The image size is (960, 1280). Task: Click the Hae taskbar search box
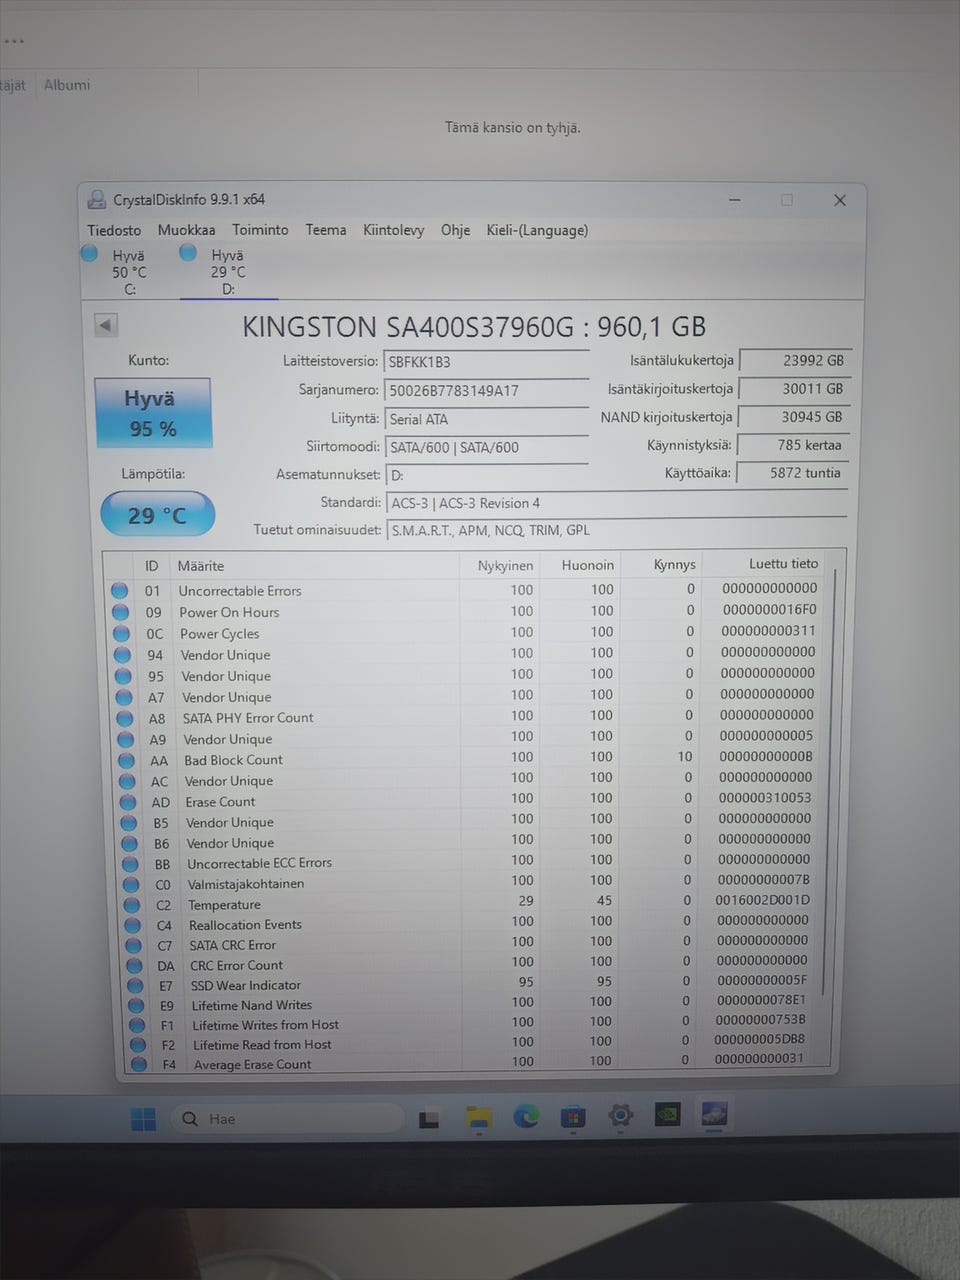click(x=288, y=1118)
